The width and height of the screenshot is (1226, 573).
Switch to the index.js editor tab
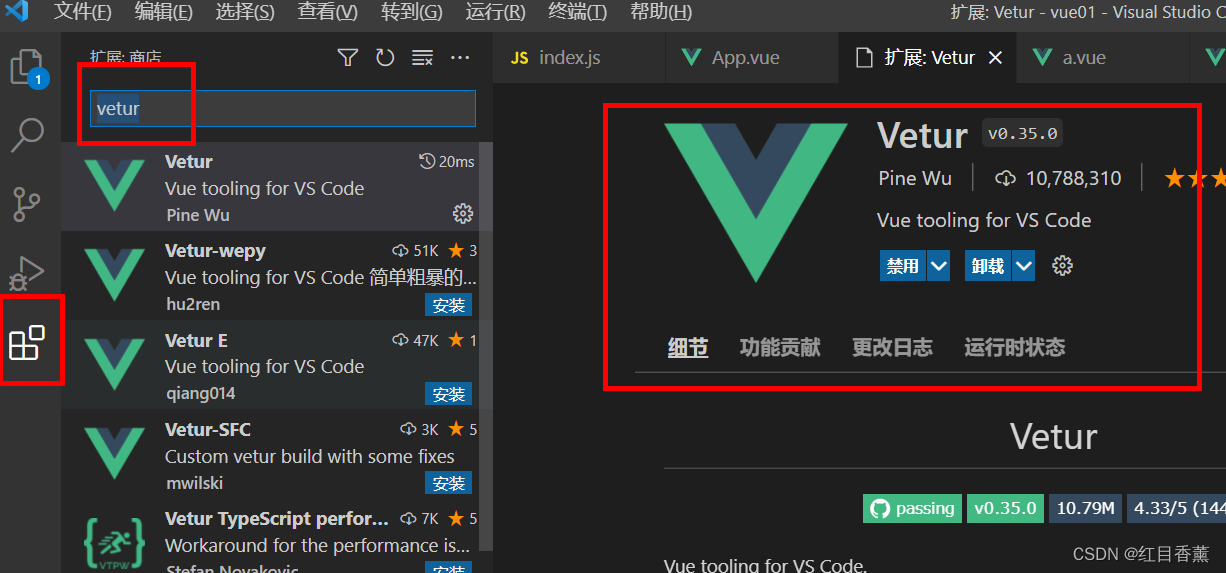pos(579,58)
